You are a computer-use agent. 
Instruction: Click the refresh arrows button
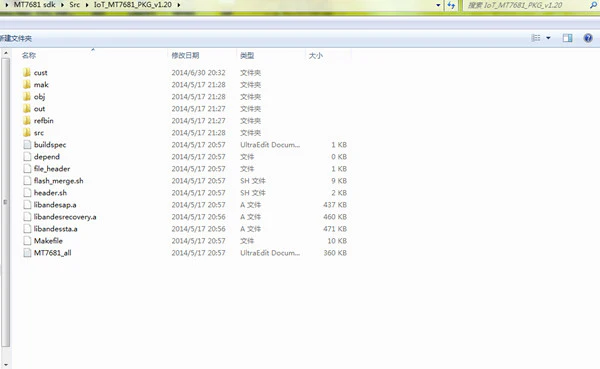451,5
